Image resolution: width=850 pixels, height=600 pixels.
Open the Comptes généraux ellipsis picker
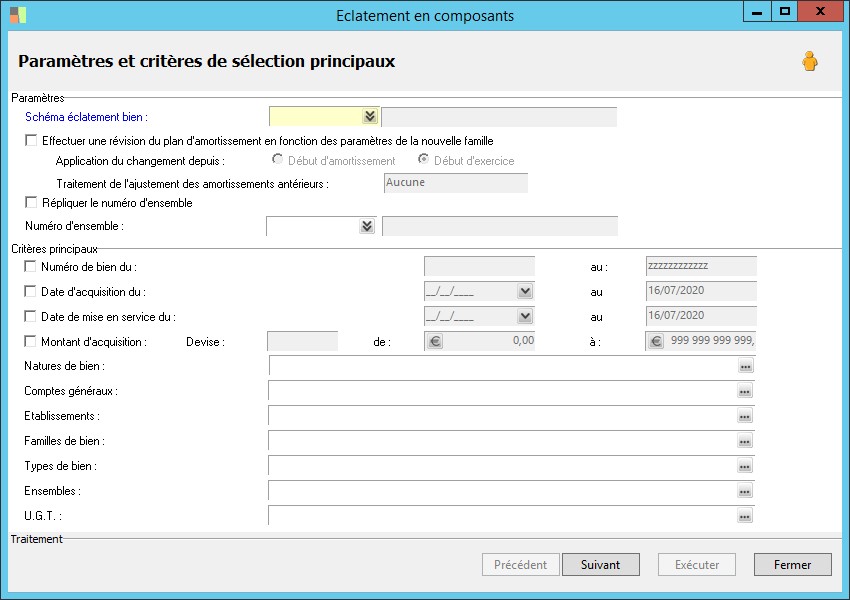pyautogui.click(x=745, y=392)
